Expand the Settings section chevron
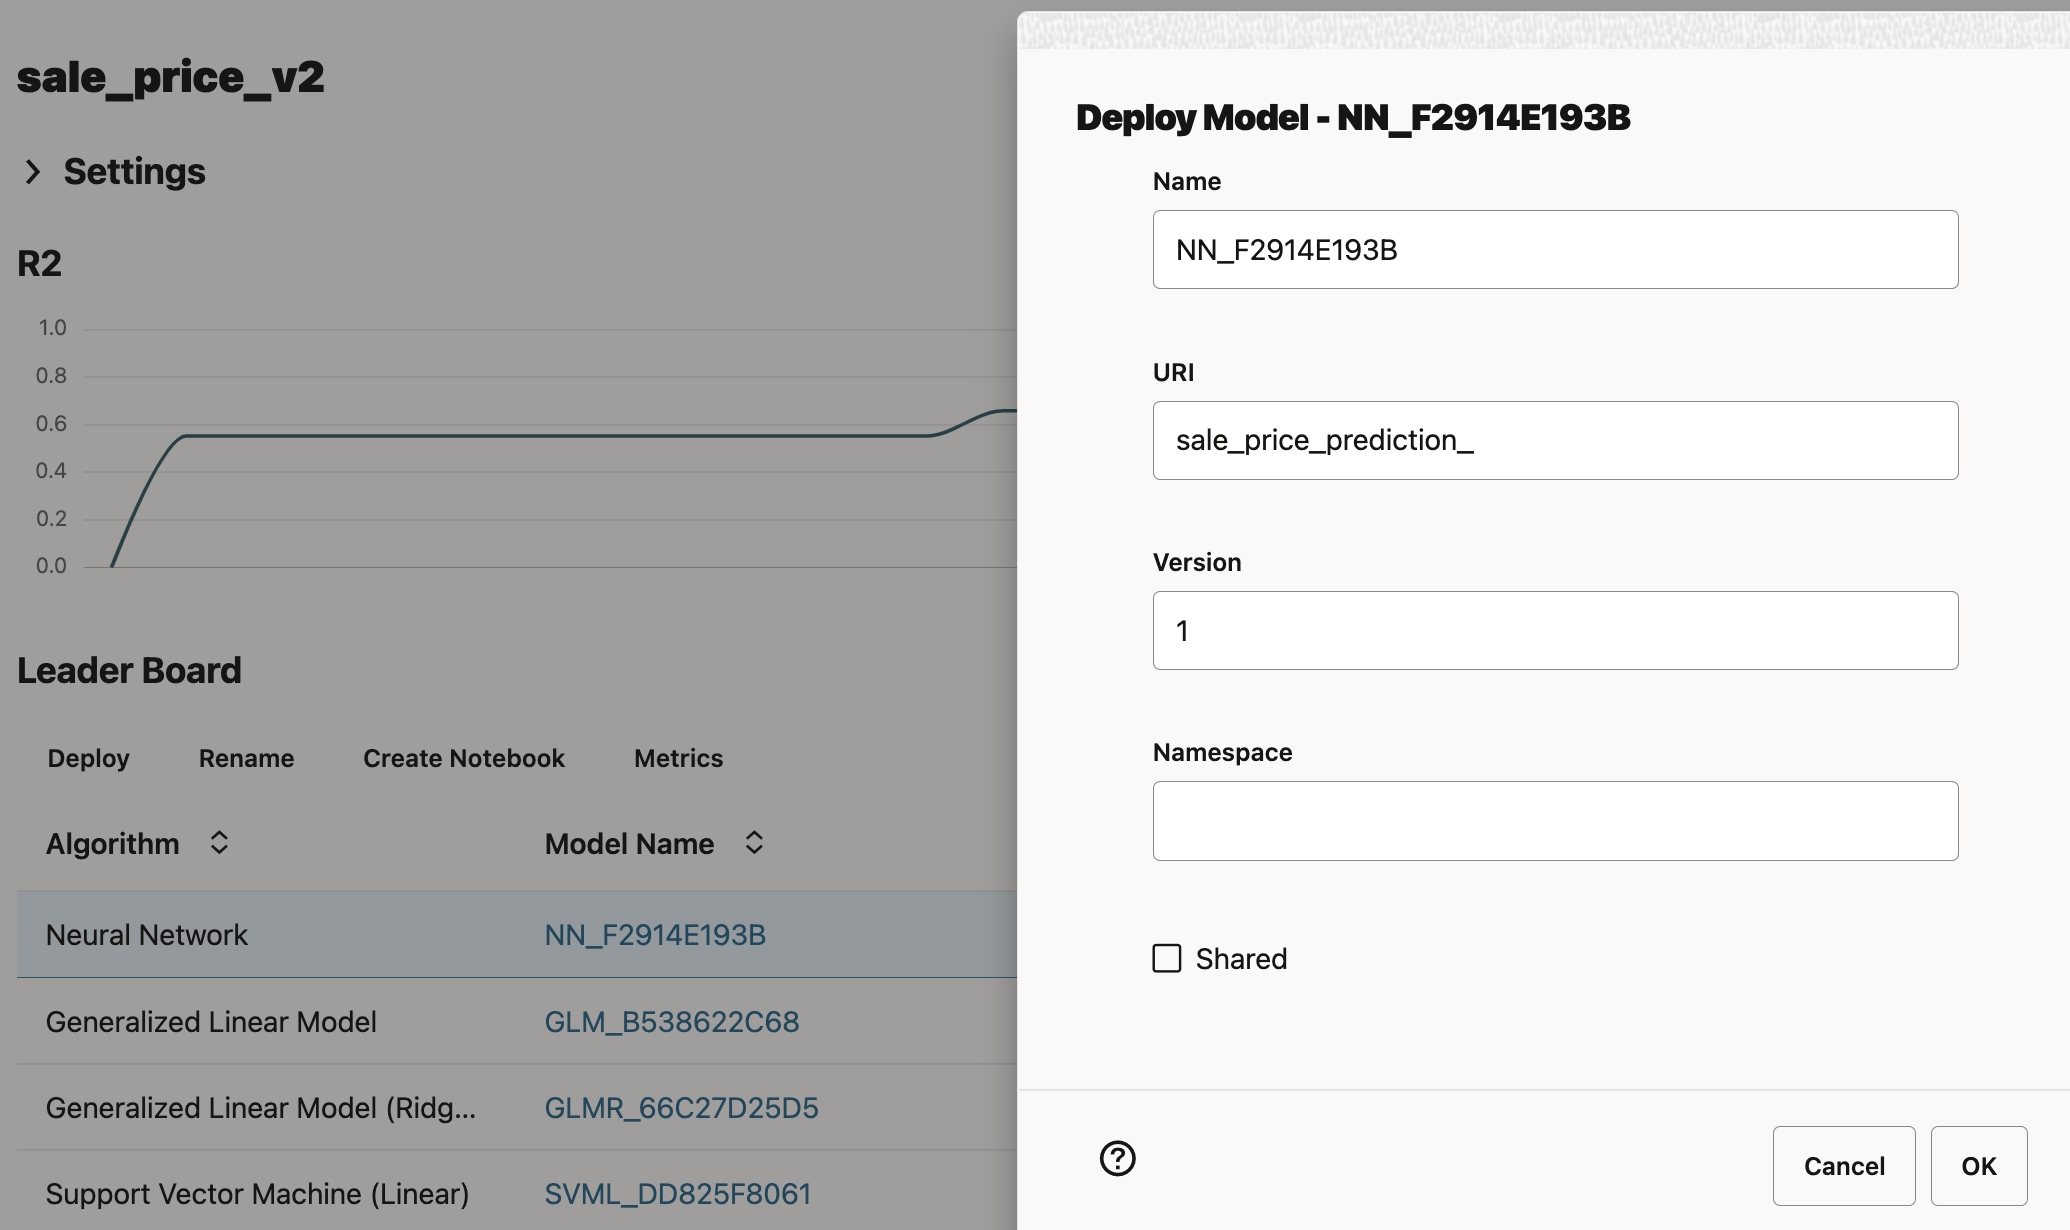This screenshot has height=1230, width=2070. (33, 172)
